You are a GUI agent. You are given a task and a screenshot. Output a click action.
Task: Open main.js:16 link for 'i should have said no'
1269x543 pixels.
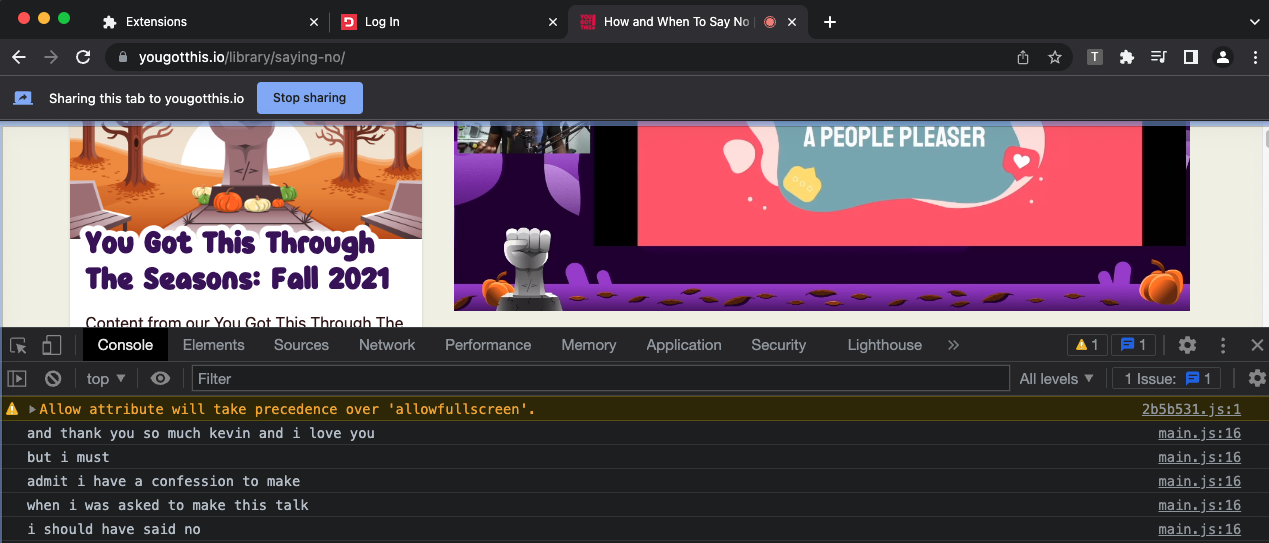(x=1199, y=529)
